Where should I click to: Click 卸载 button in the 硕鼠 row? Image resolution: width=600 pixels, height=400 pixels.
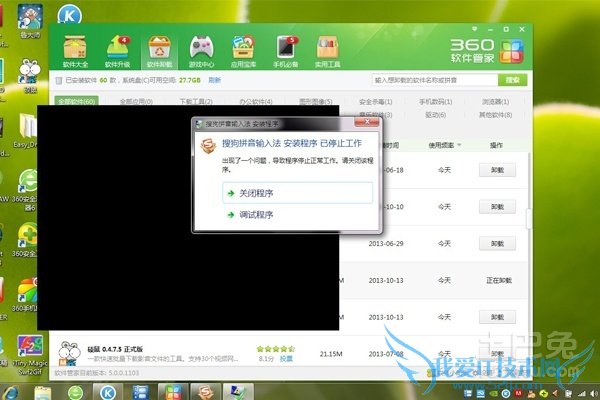pyautogui.click(x=497, y=353)
